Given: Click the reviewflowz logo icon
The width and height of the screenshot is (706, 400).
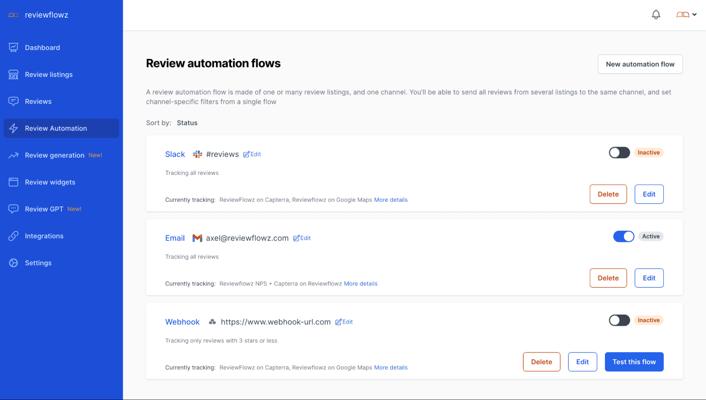Looking at the screenshot, I should pos(13,15).
